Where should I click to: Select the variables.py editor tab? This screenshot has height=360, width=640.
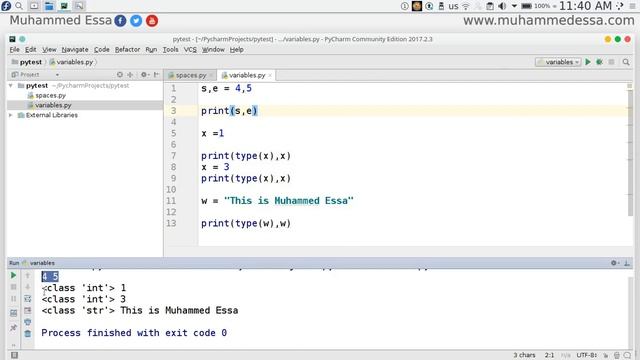point(246,75)
